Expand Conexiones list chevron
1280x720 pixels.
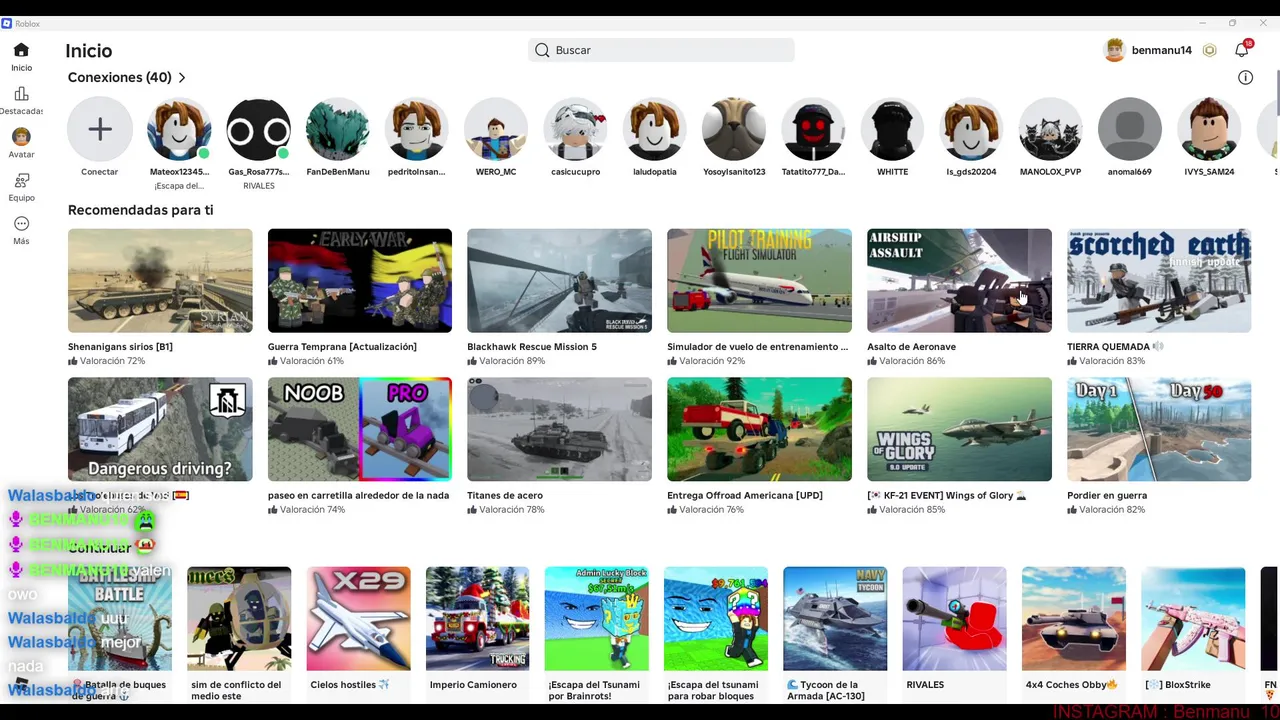182,77
